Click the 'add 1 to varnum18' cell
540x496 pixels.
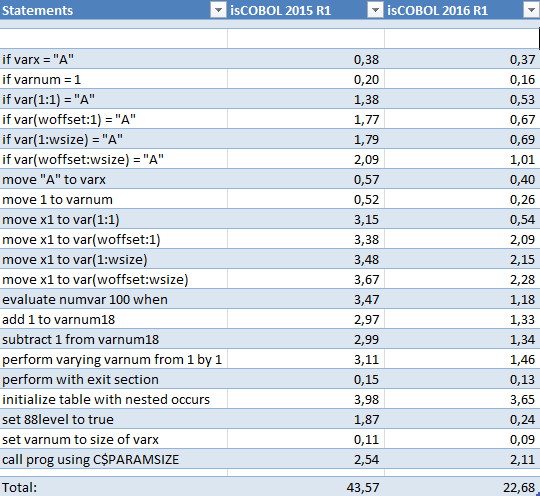pos(114,319)
